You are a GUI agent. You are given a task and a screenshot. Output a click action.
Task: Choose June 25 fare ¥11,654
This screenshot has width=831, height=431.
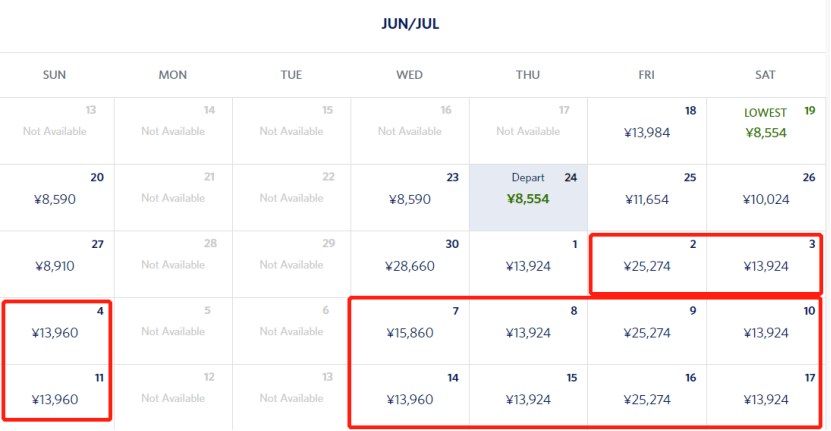pyautogui.click(x=646, y=198)
